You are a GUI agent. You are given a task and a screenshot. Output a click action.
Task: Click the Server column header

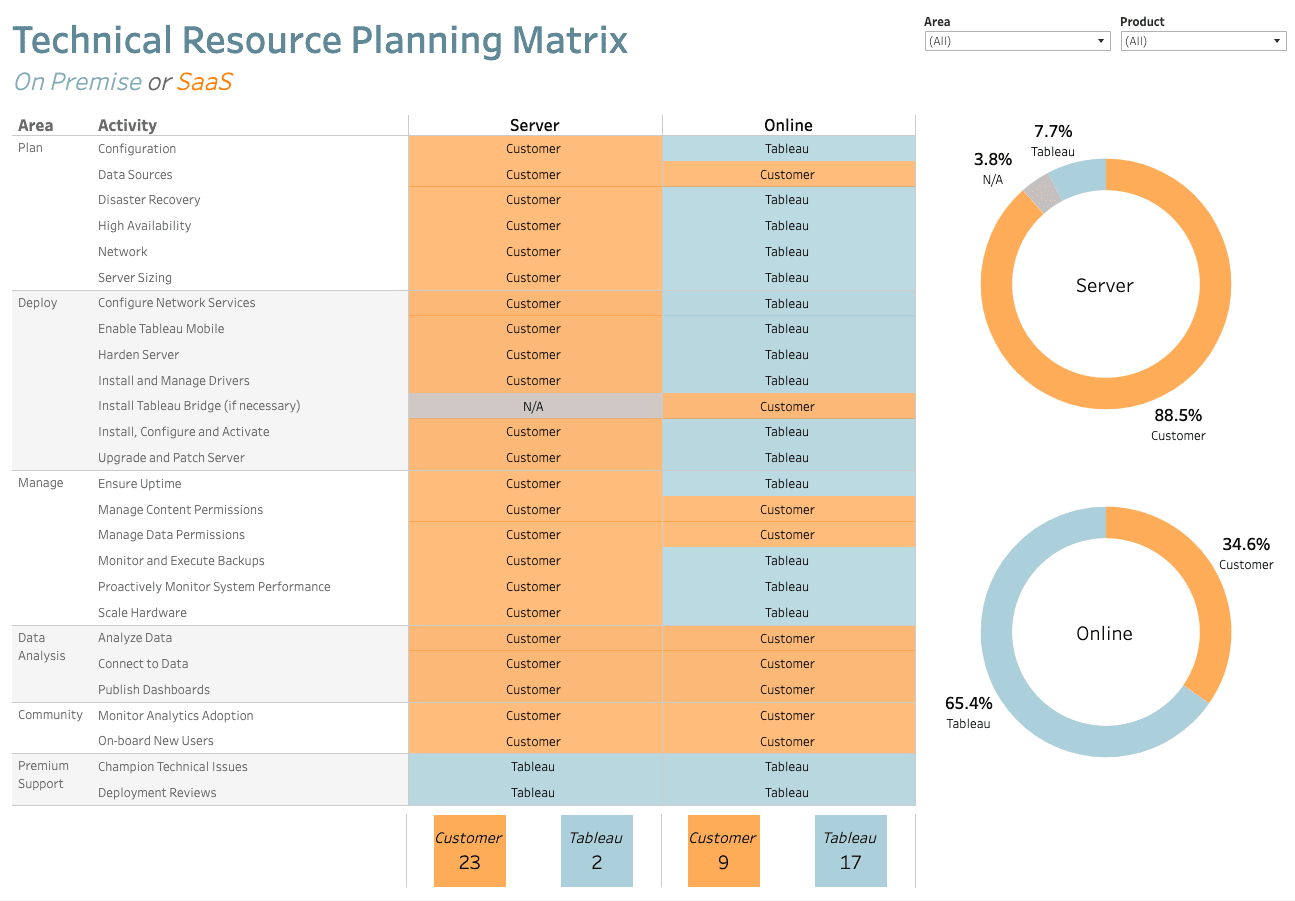(x=535, y=125)
